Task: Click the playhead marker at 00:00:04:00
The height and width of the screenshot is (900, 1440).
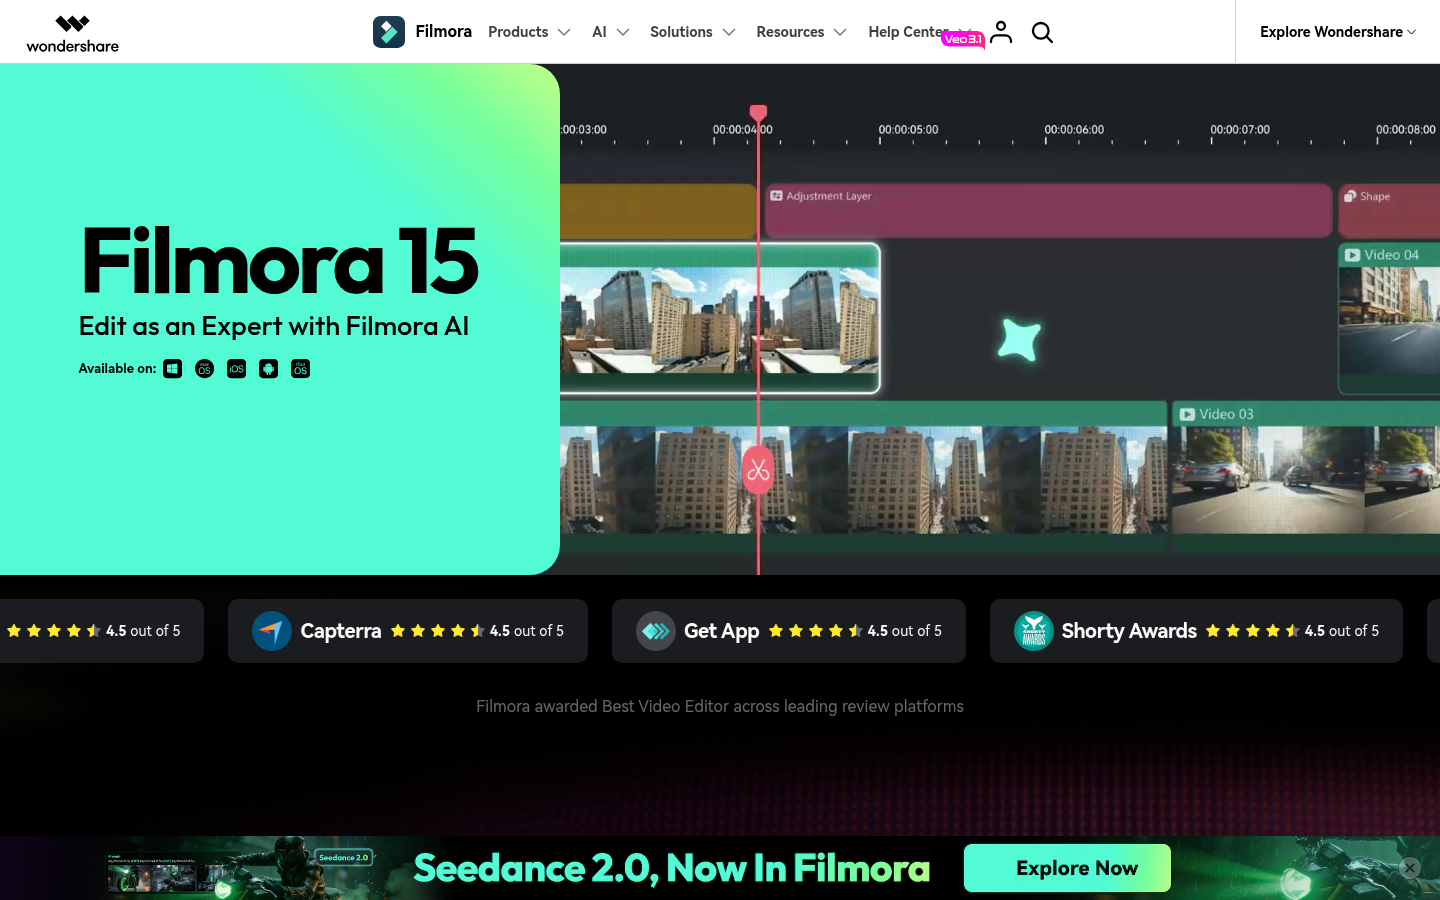Action: click(x=758, y=113)
